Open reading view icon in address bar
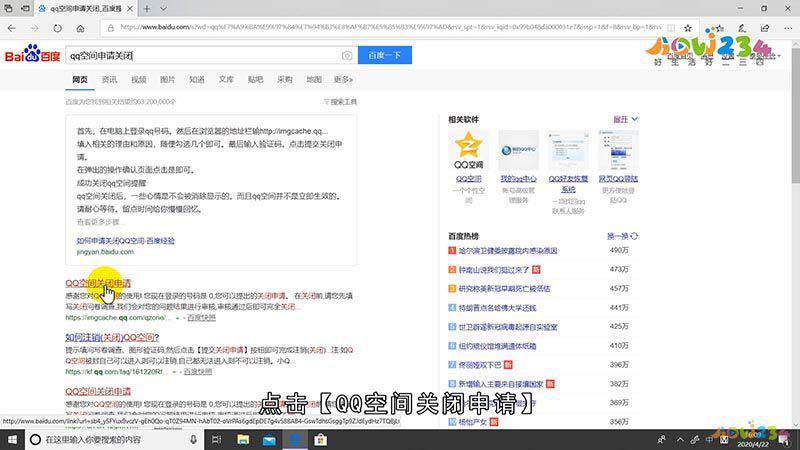The height and width of the screenshot is (450, 800). coord(671,28)
